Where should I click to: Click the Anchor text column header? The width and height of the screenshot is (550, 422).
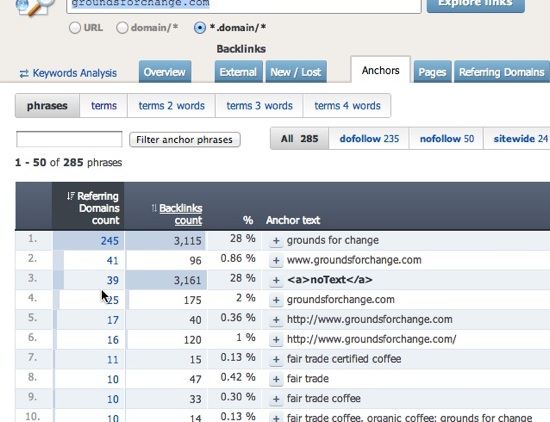(293, 220)
